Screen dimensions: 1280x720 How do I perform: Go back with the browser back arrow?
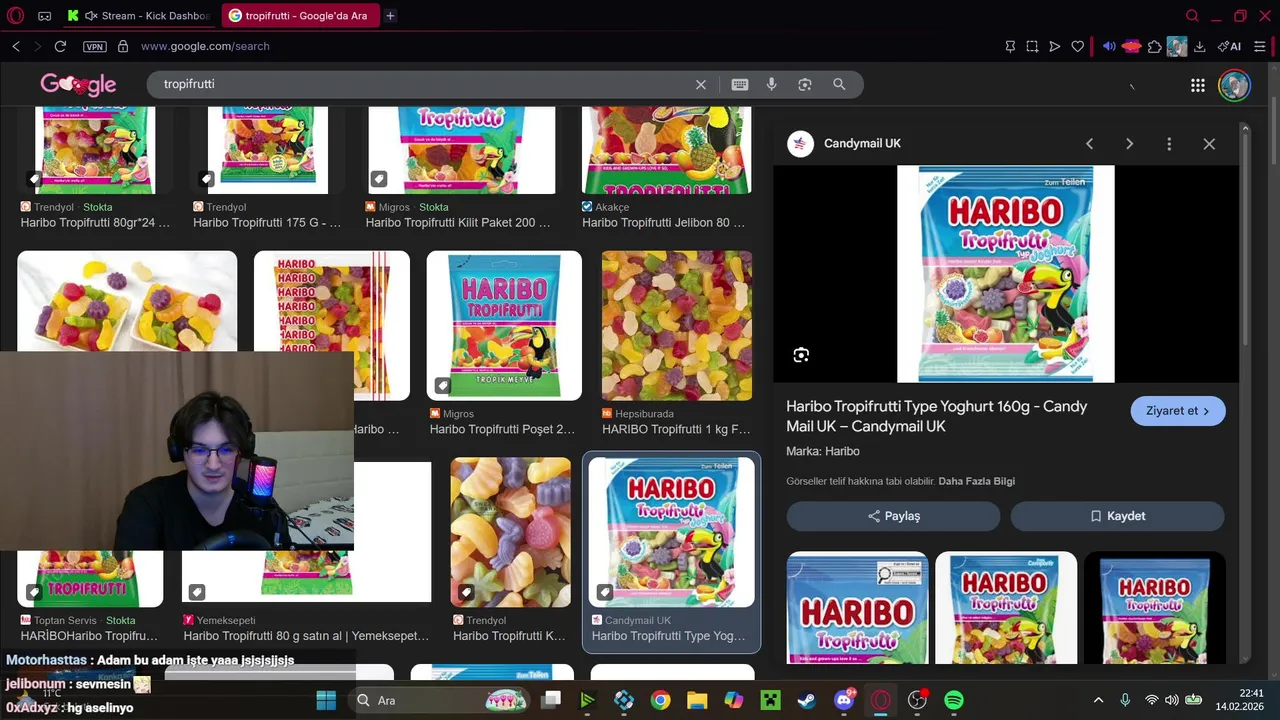point(16,46)
